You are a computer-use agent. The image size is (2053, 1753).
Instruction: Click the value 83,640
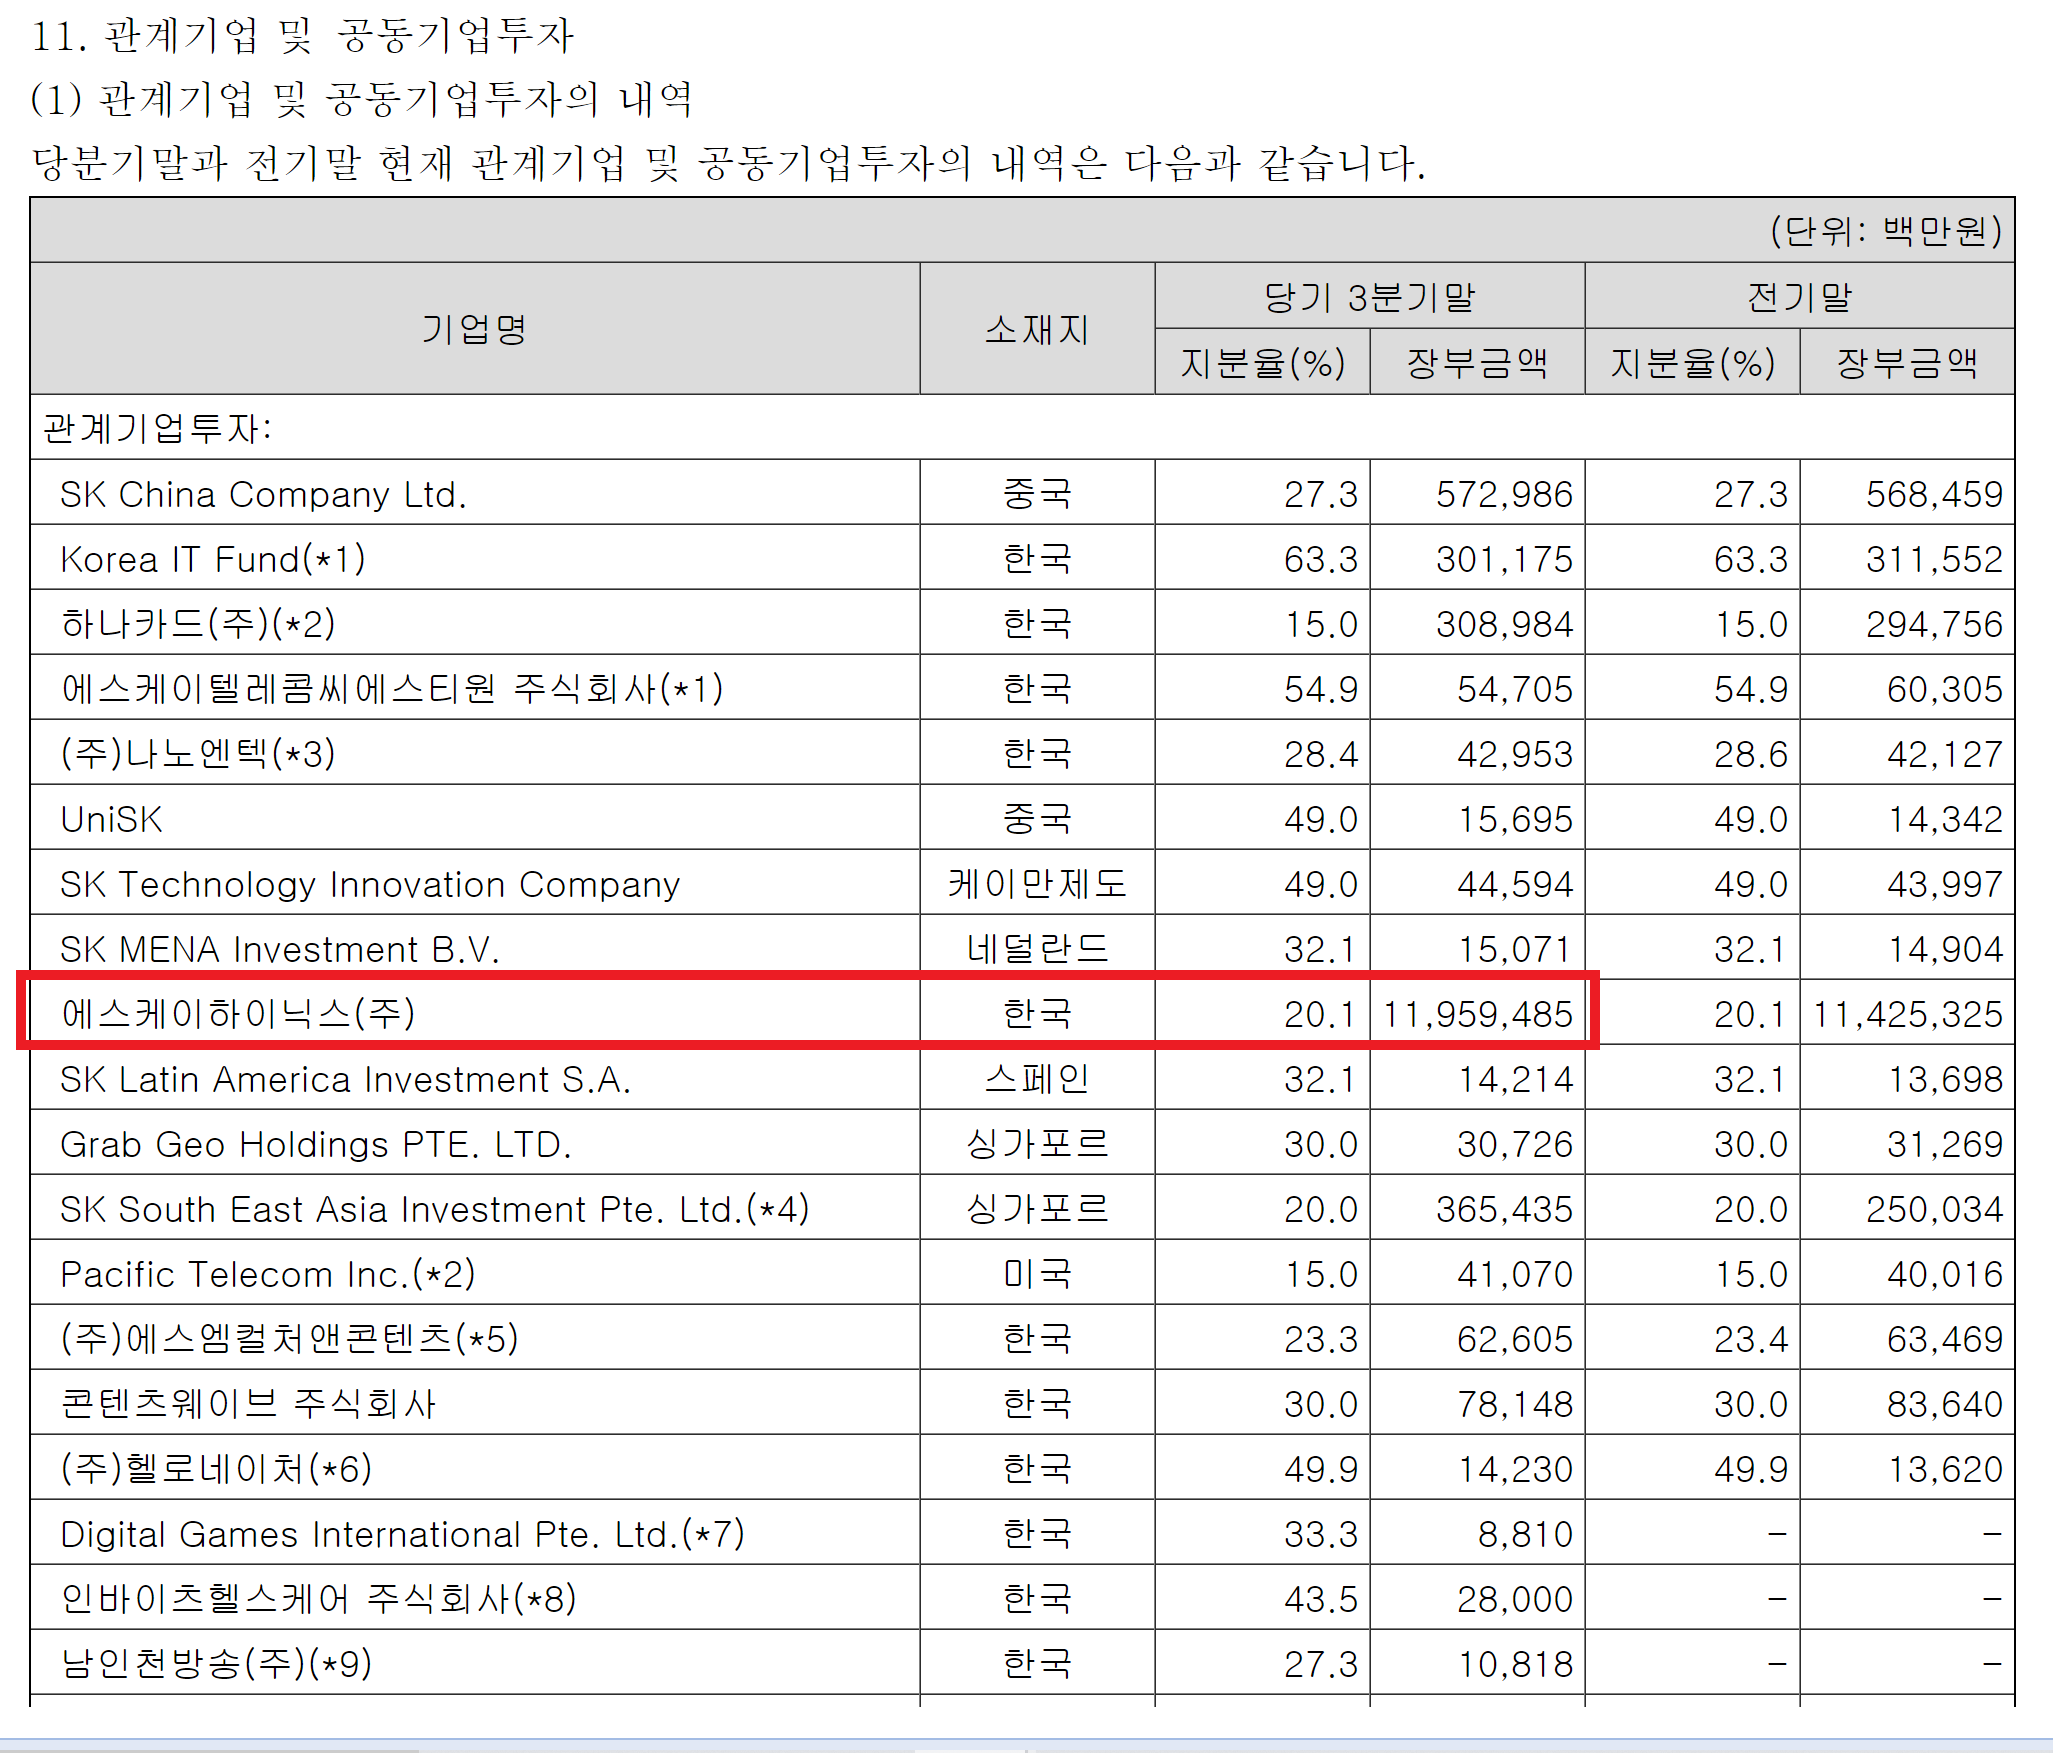pos(1944,1404)
